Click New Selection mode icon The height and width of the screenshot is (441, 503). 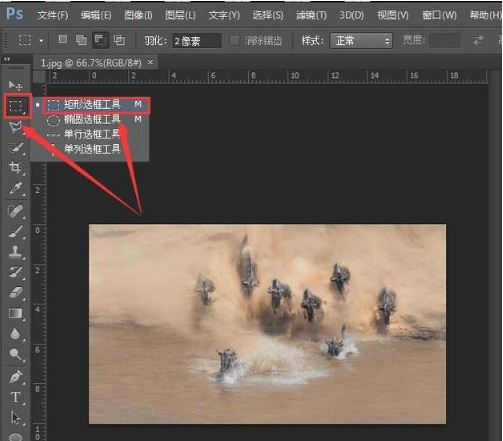tap(63, 40)
